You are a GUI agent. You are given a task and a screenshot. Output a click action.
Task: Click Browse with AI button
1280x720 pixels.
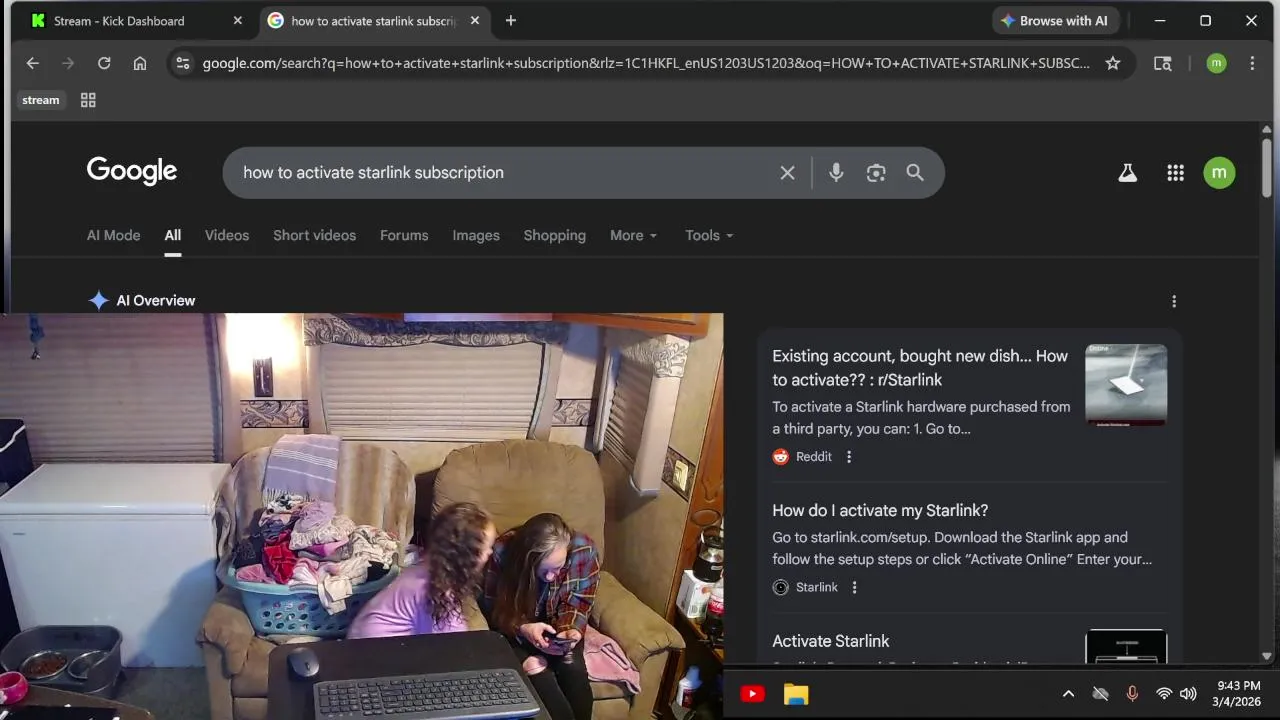[1054, 21]
